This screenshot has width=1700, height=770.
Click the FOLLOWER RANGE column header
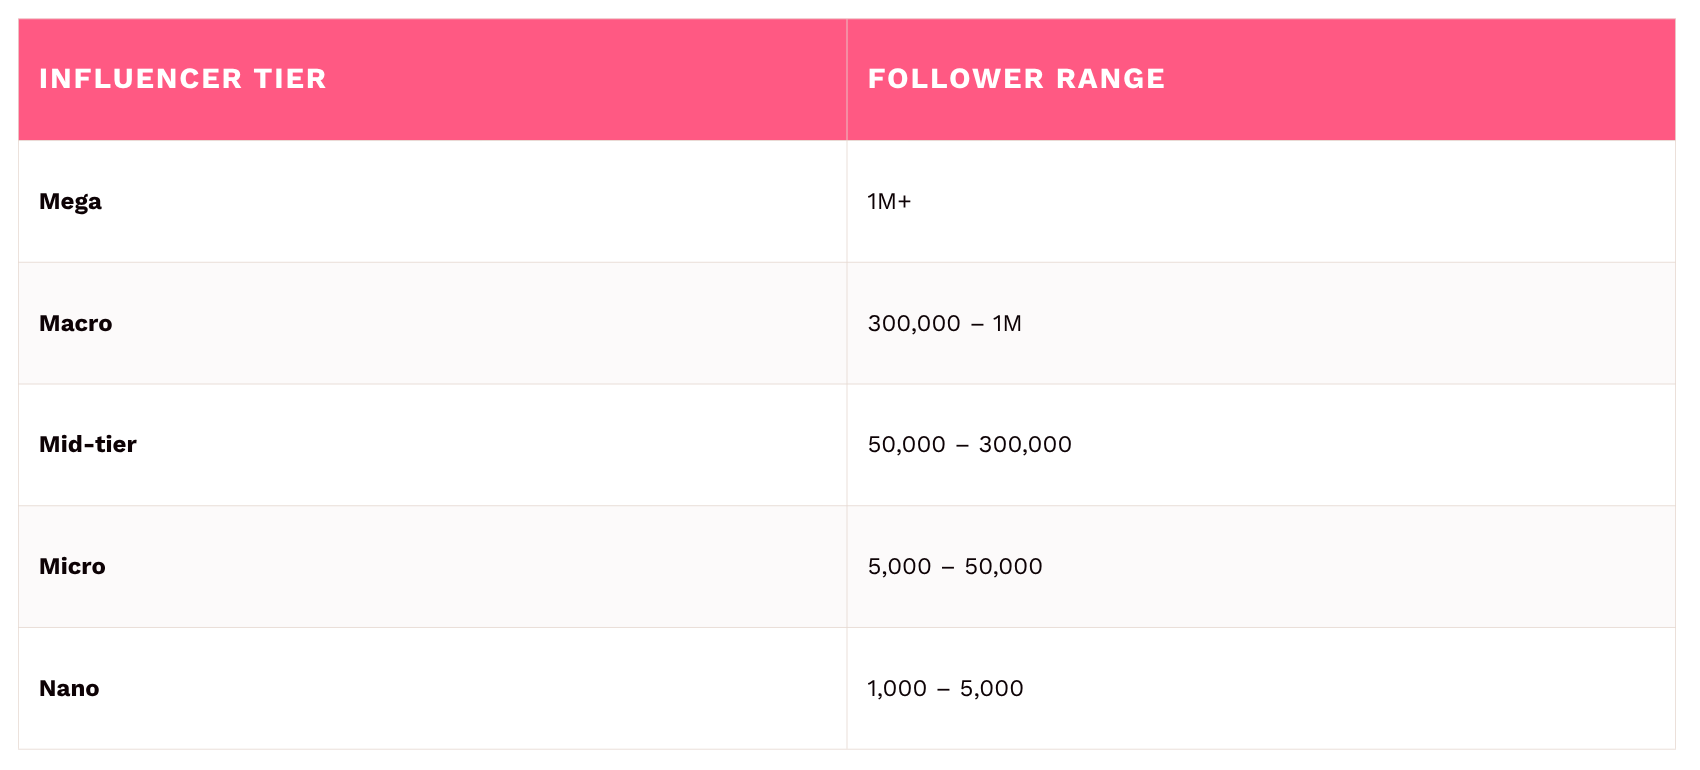point(1016,79)
